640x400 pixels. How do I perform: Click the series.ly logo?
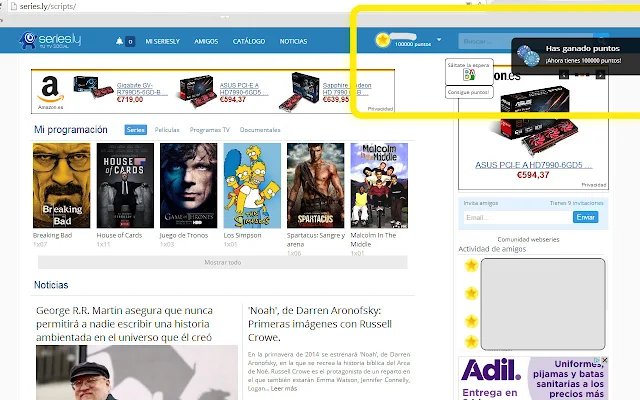coord(50,40)
